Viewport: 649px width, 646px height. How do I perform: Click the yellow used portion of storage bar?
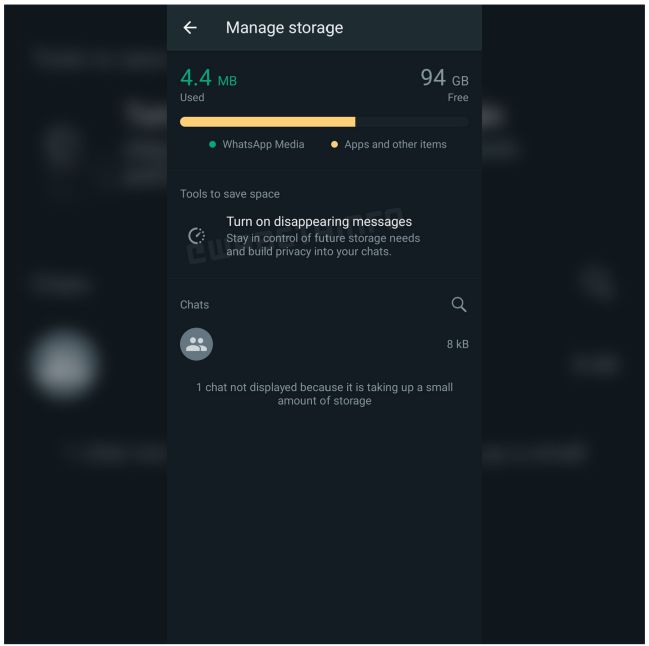267,122
